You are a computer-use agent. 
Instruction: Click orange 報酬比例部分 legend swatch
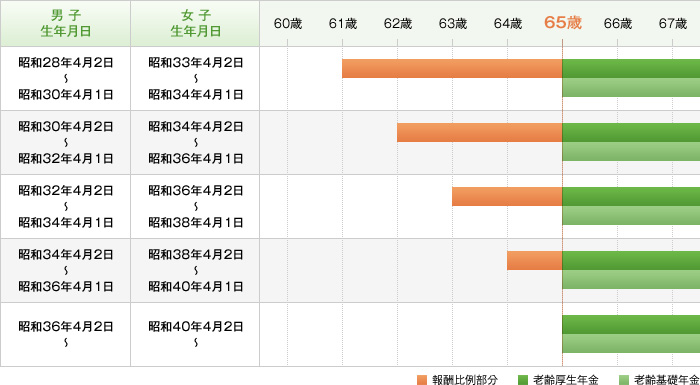pos(422,380)
